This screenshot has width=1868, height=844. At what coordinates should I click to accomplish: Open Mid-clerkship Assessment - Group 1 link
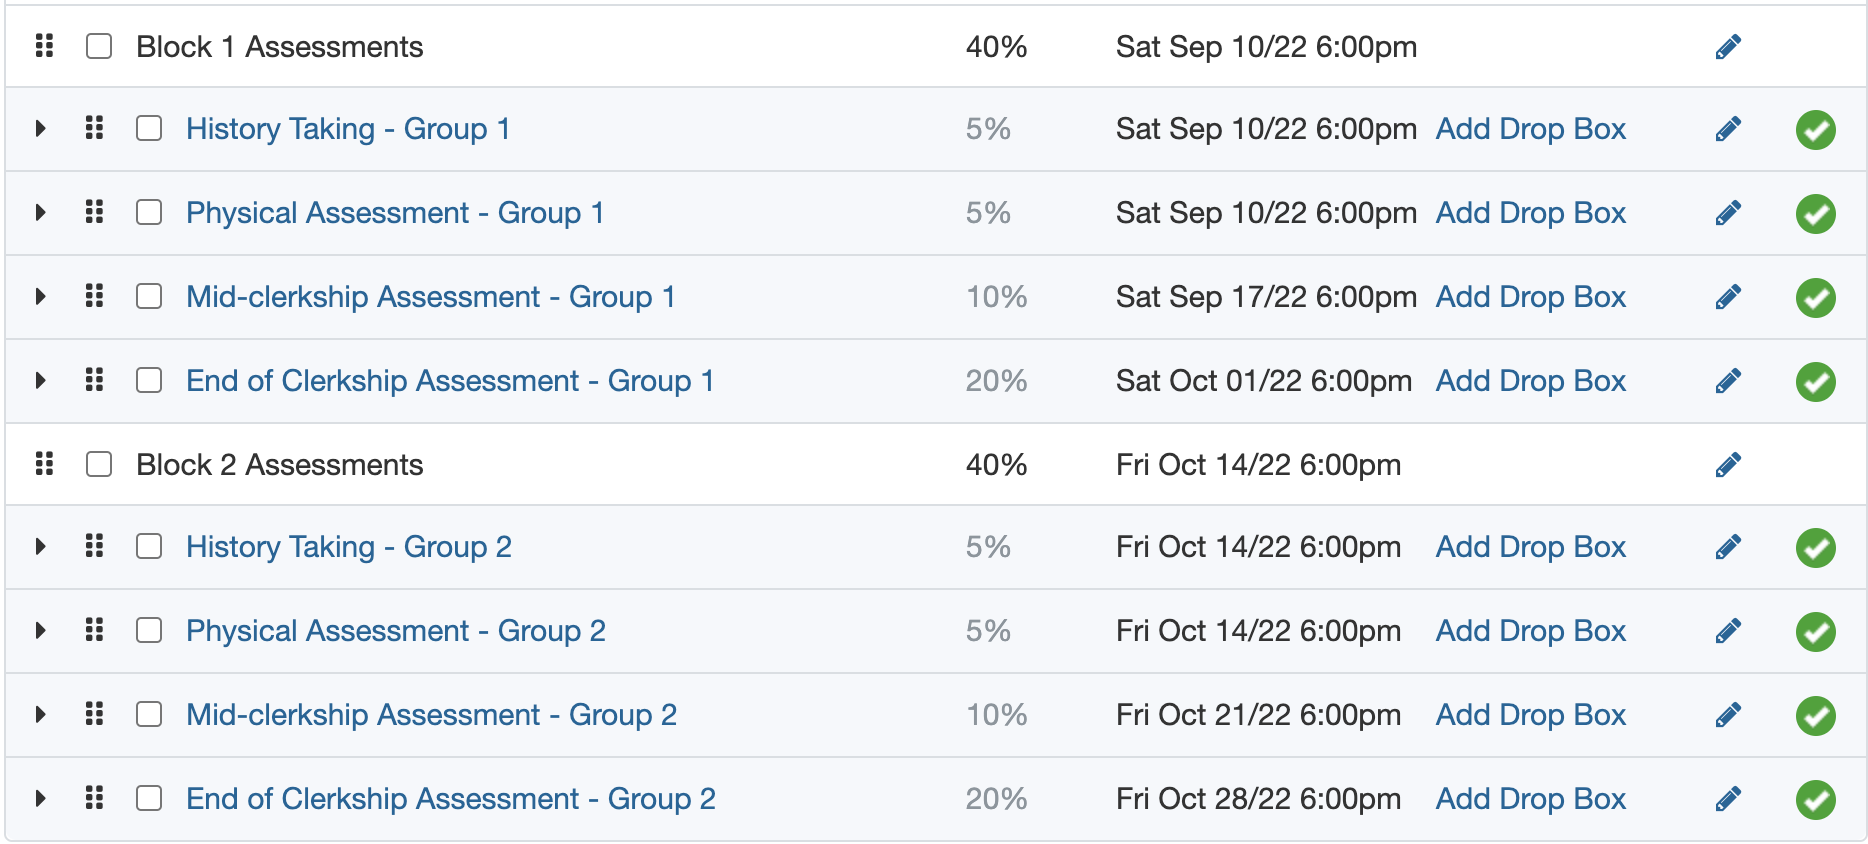tap(430, 297)
